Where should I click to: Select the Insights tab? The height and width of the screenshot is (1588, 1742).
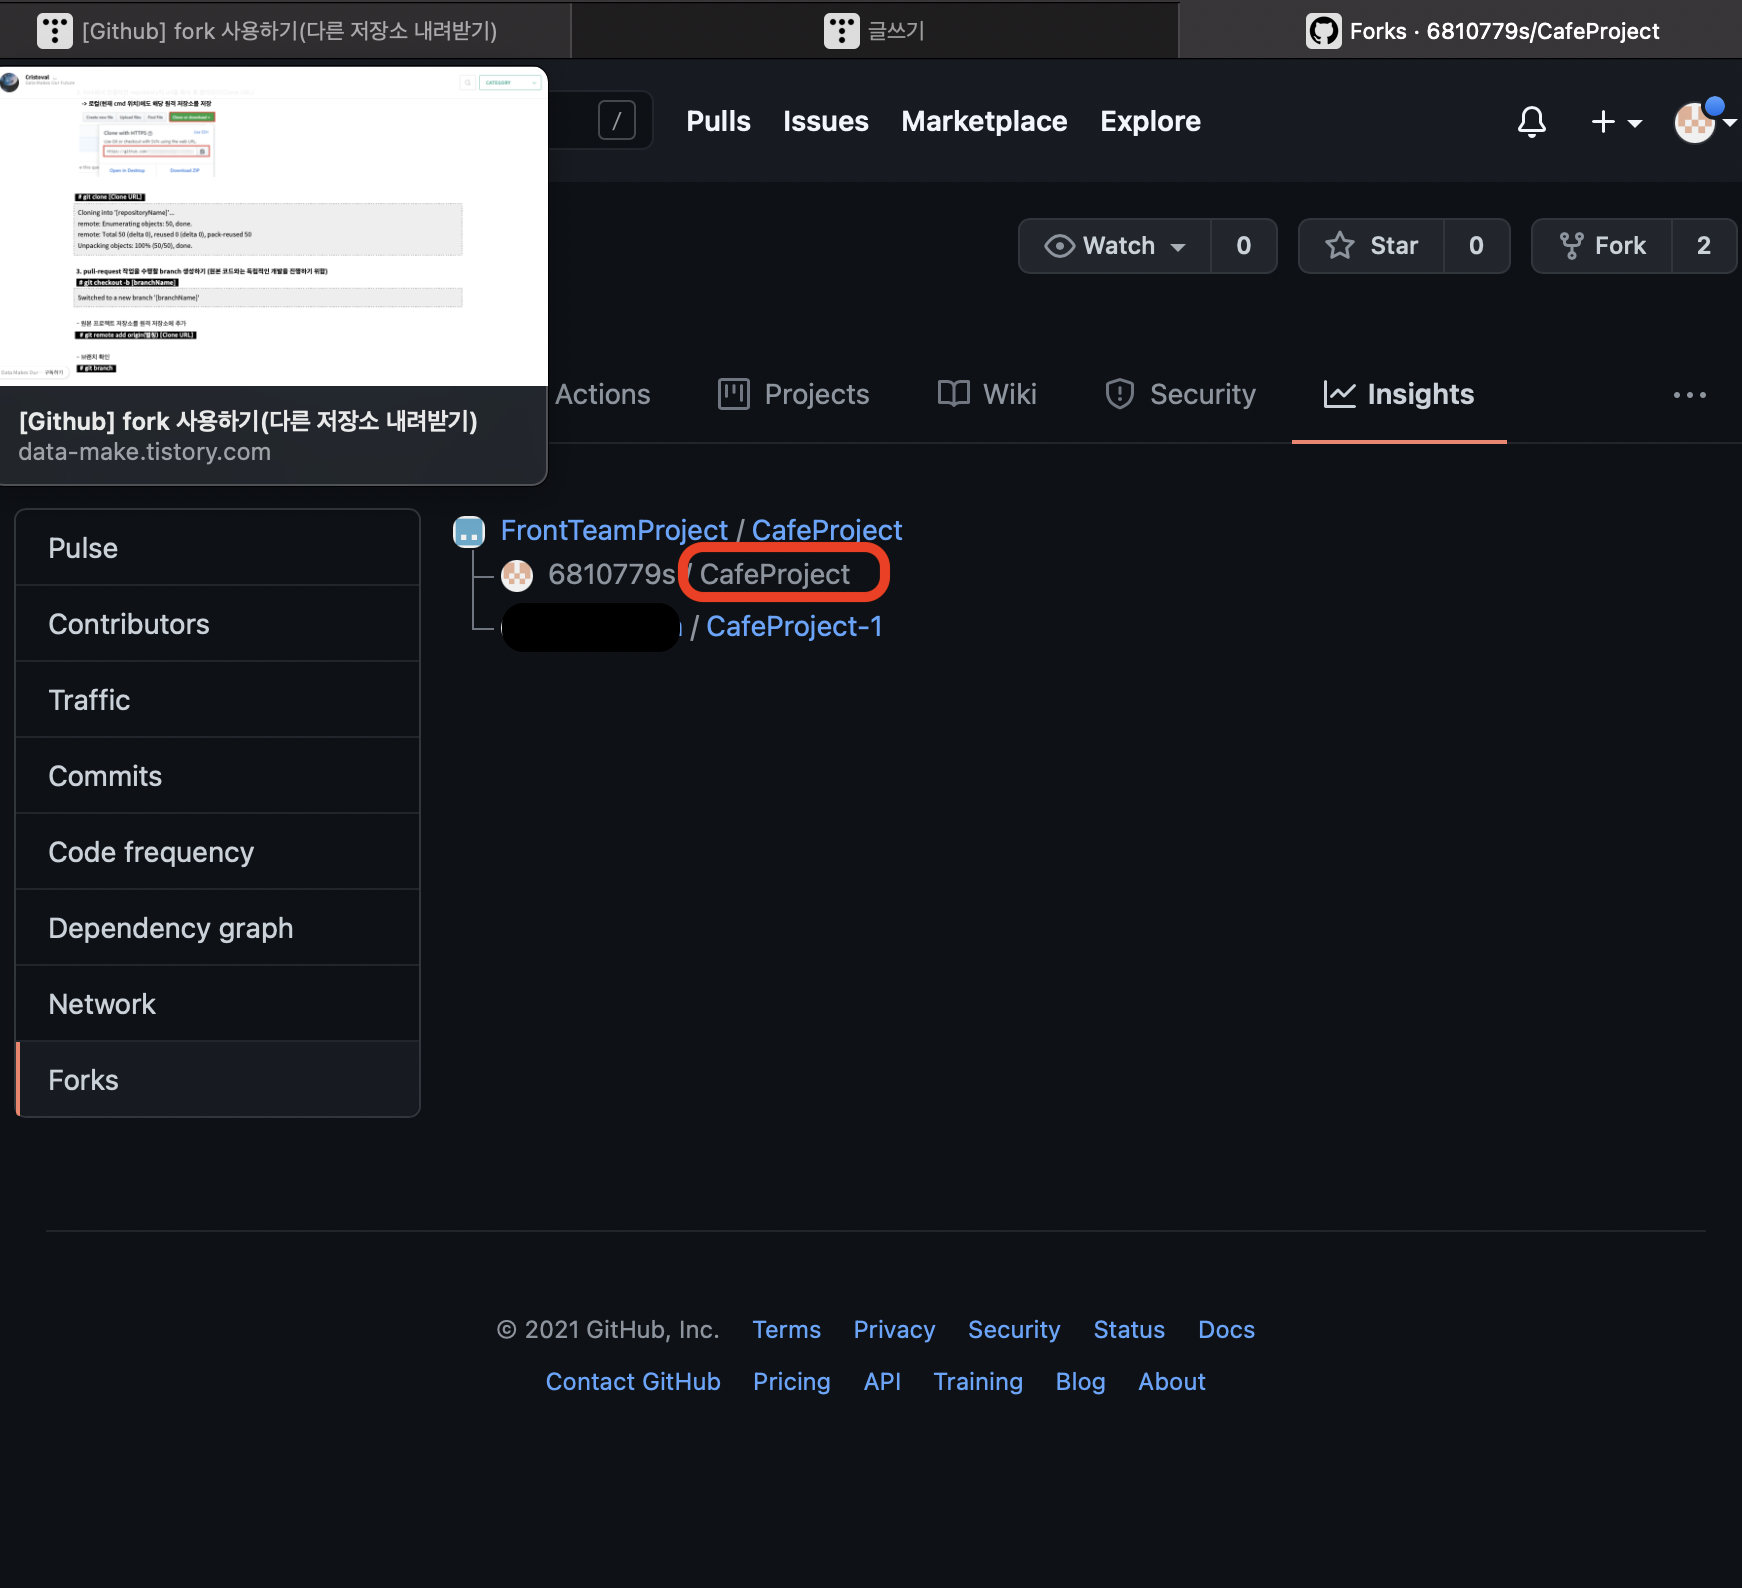click(1399, 395)
